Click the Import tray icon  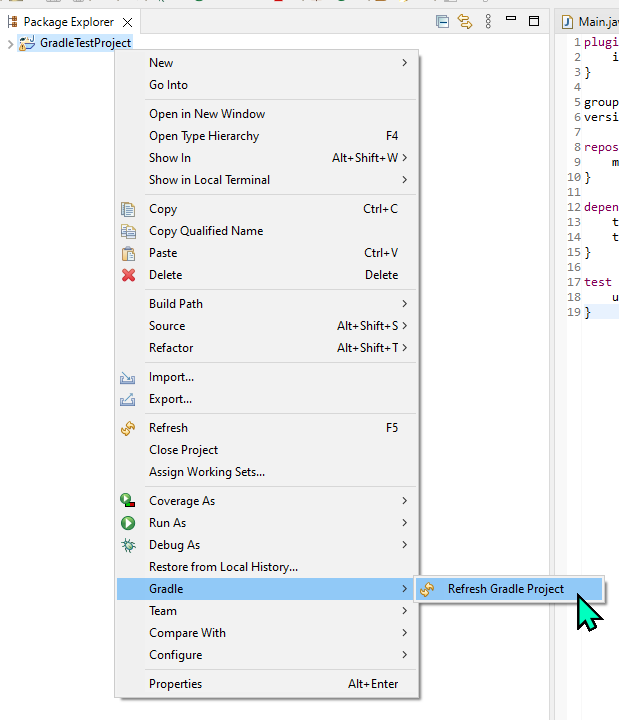tap(128, 378)
